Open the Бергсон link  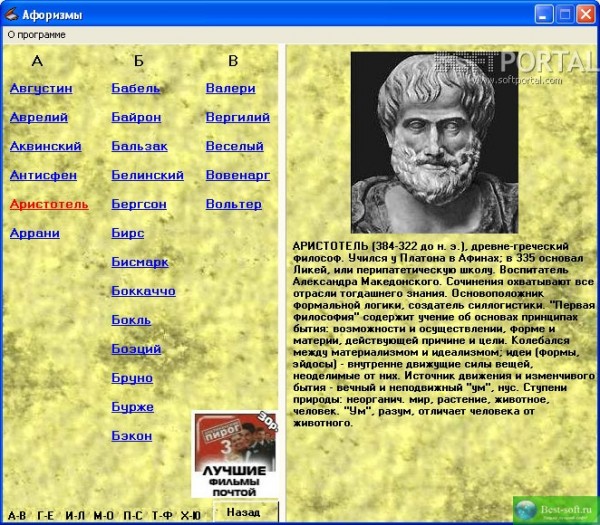139,205
